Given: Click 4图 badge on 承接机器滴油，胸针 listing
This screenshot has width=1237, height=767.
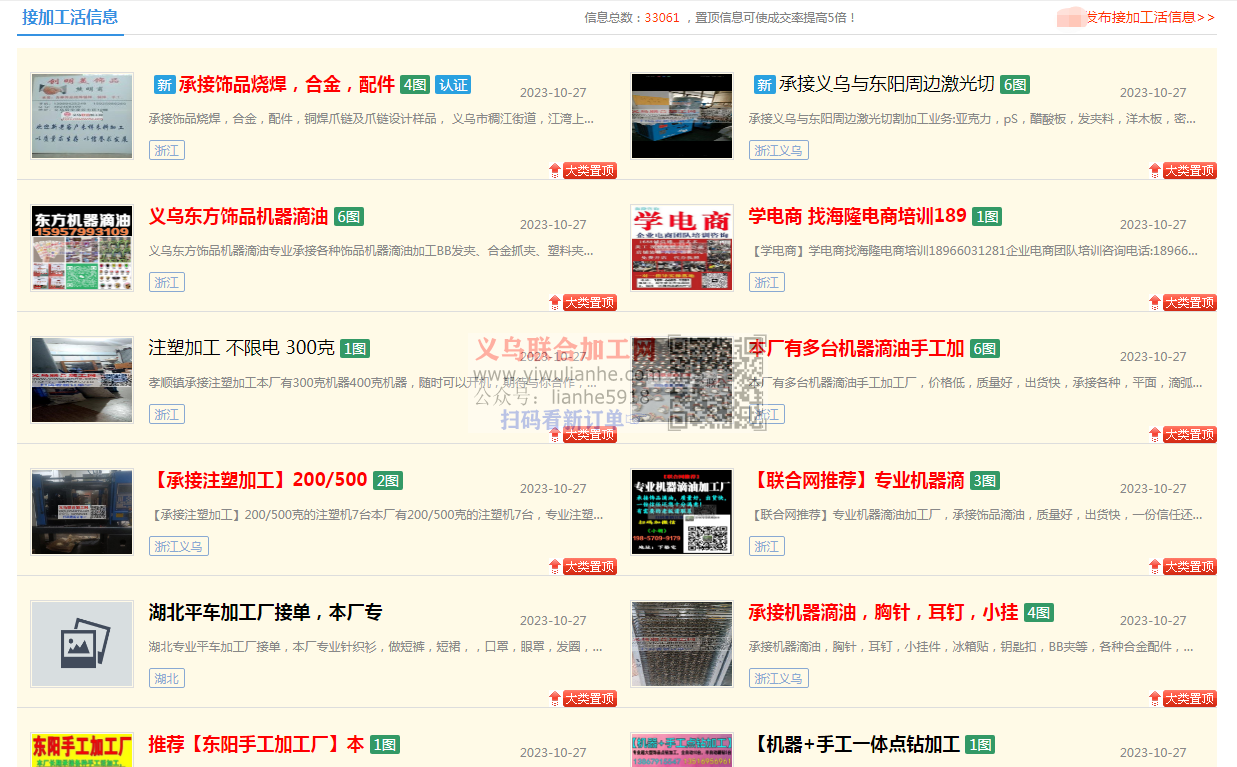Looking at the screenshot, I should click(1038, 613).
